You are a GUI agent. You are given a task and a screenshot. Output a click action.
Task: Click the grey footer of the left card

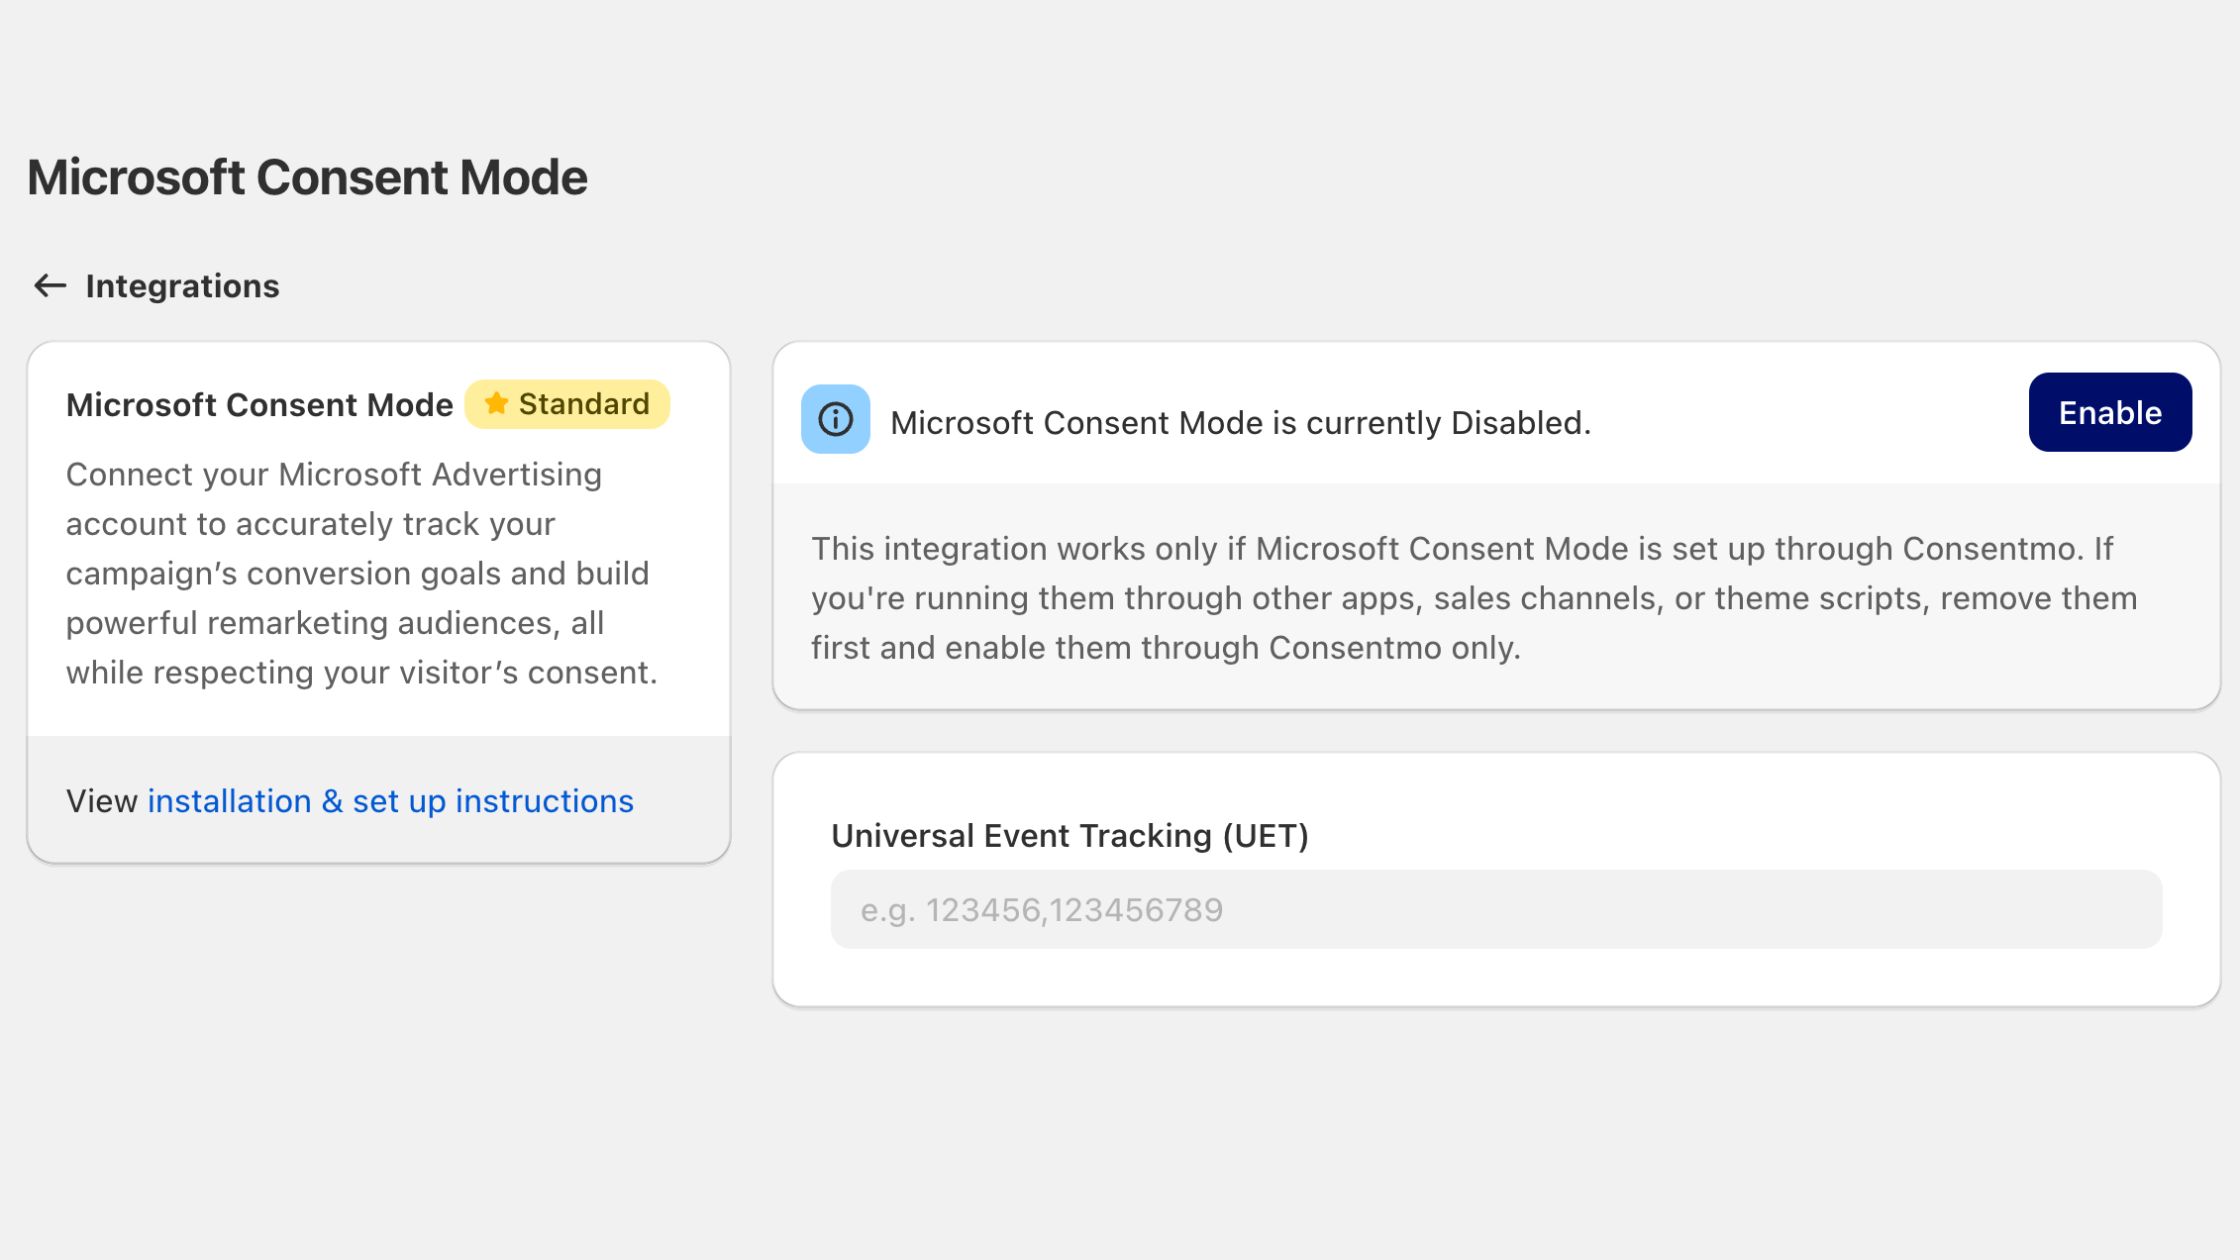click(x=379, y=800)
